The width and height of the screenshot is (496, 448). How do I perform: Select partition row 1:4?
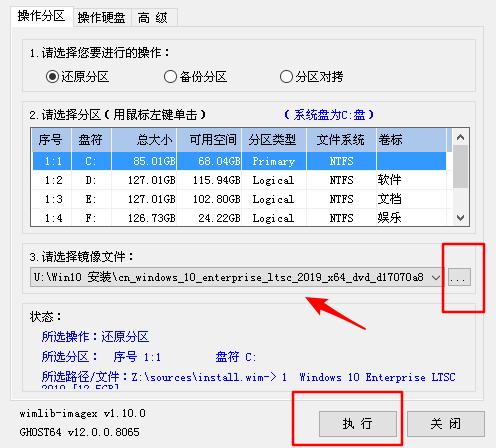coord(239,218)
